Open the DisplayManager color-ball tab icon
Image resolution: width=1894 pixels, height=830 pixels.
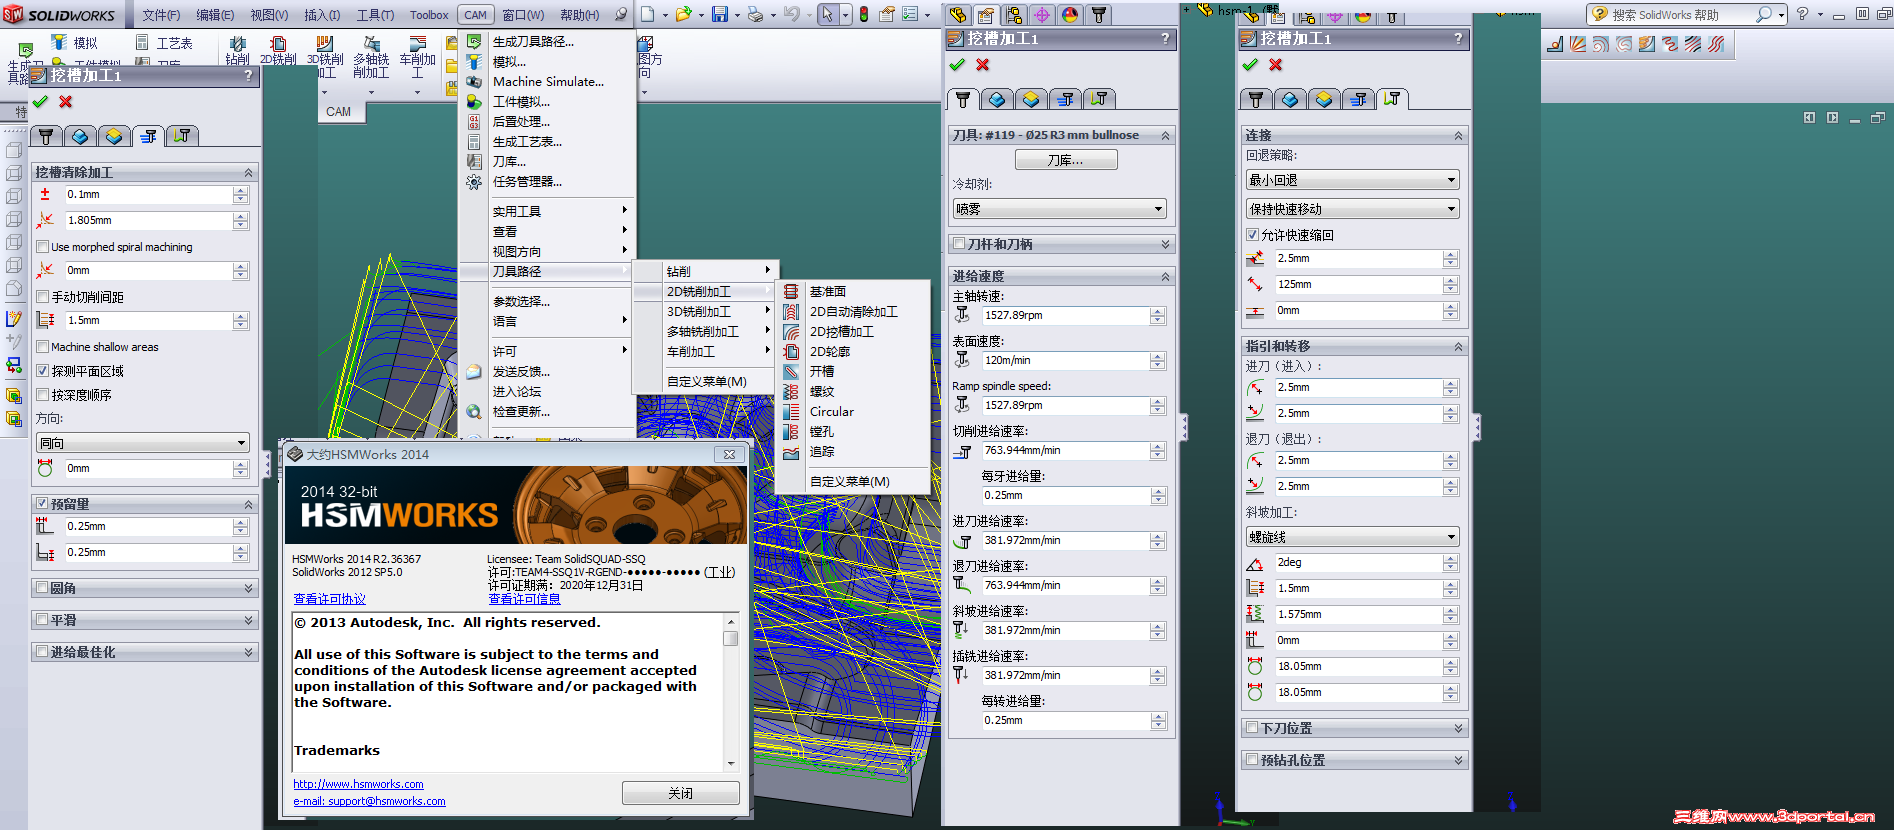tap(1070, 15)
